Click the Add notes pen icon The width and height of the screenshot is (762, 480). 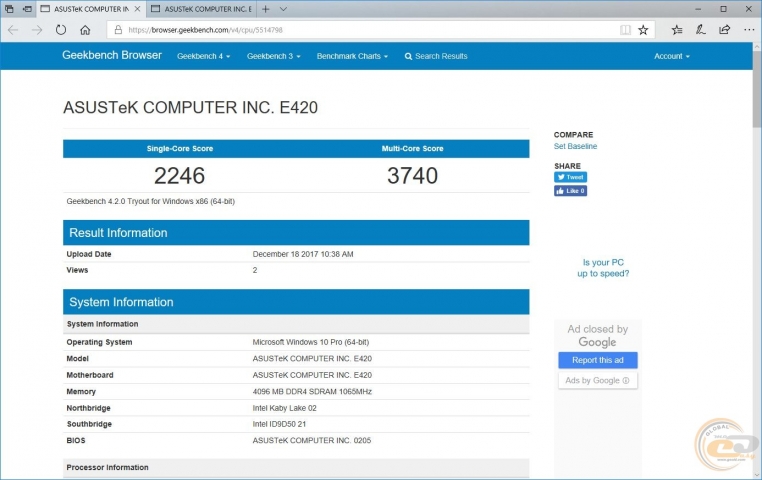[x=700, y=30]
